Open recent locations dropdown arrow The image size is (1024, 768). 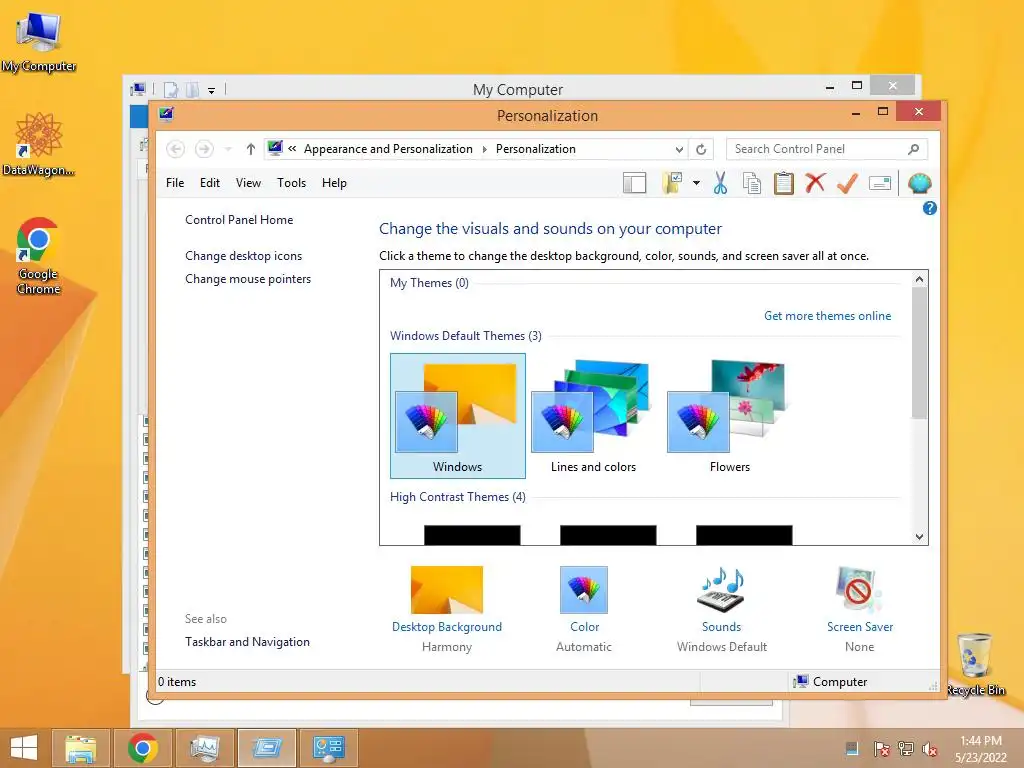[x=228, y=150]
